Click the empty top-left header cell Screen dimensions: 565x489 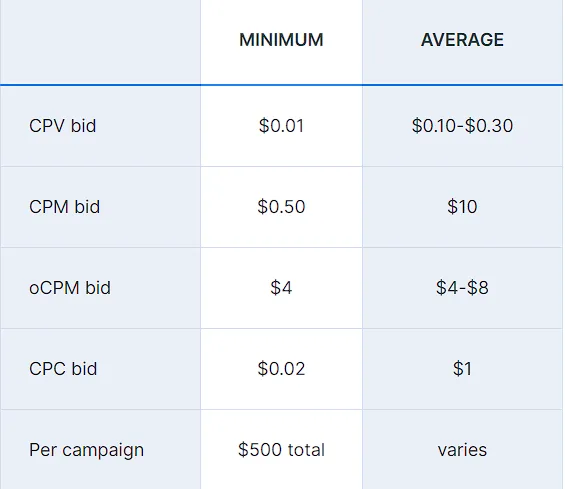[x=101, y=42]
